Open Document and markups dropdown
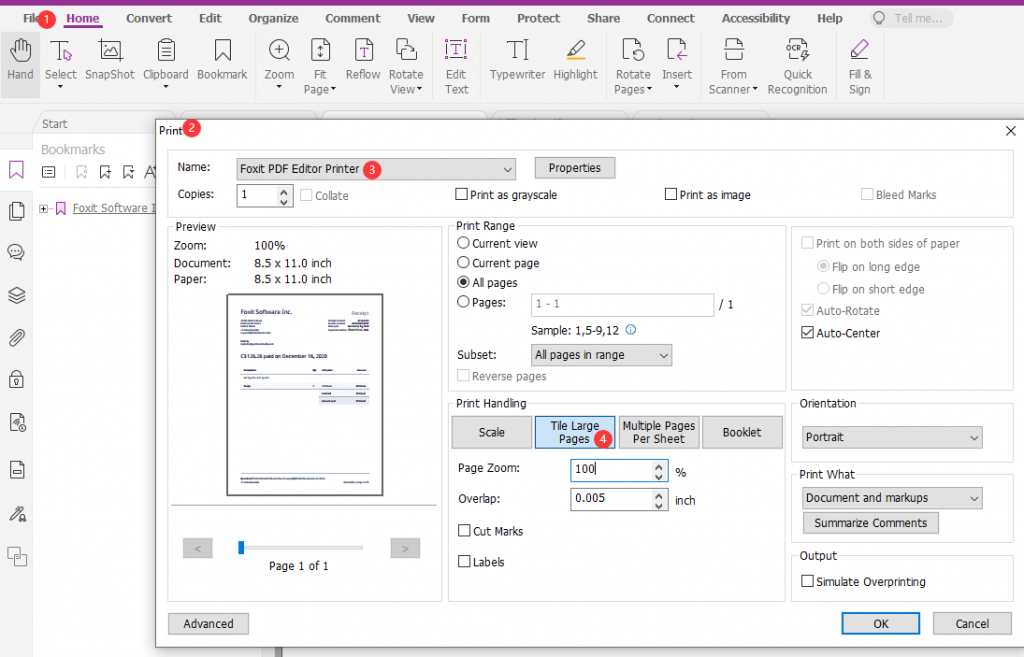 [x=892, y=498]
